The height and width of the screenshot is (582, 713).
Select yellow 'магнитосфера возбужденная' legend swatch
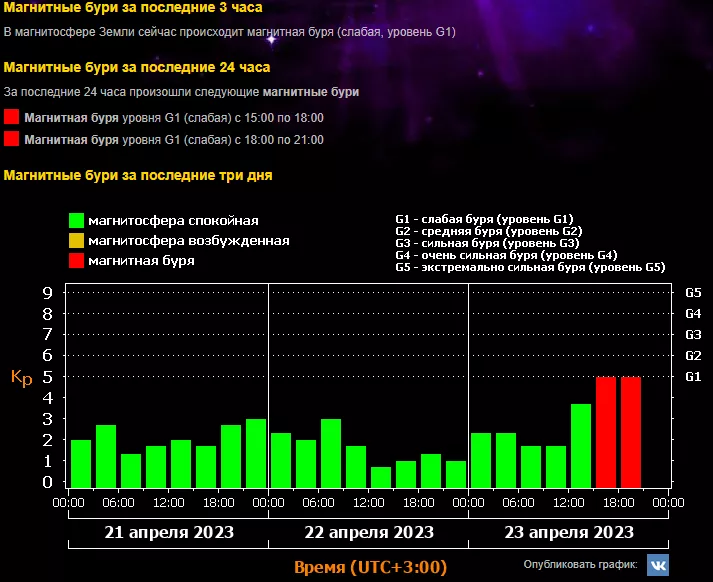click(76, 241)
